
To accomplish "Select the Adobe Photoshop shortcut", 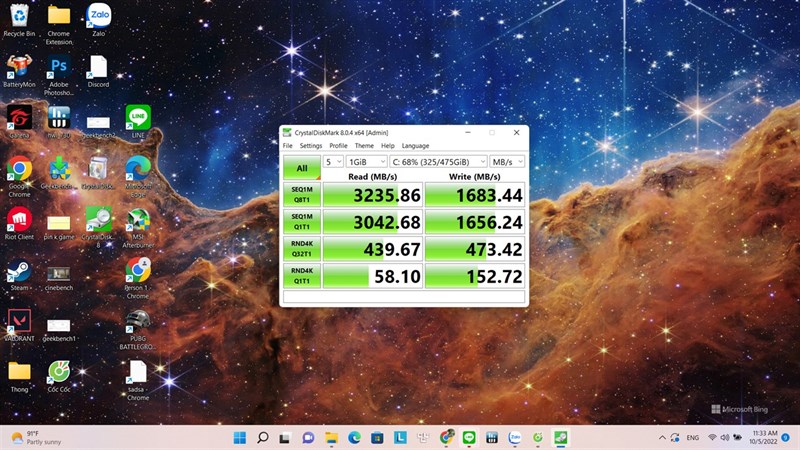I will (59, 75).
